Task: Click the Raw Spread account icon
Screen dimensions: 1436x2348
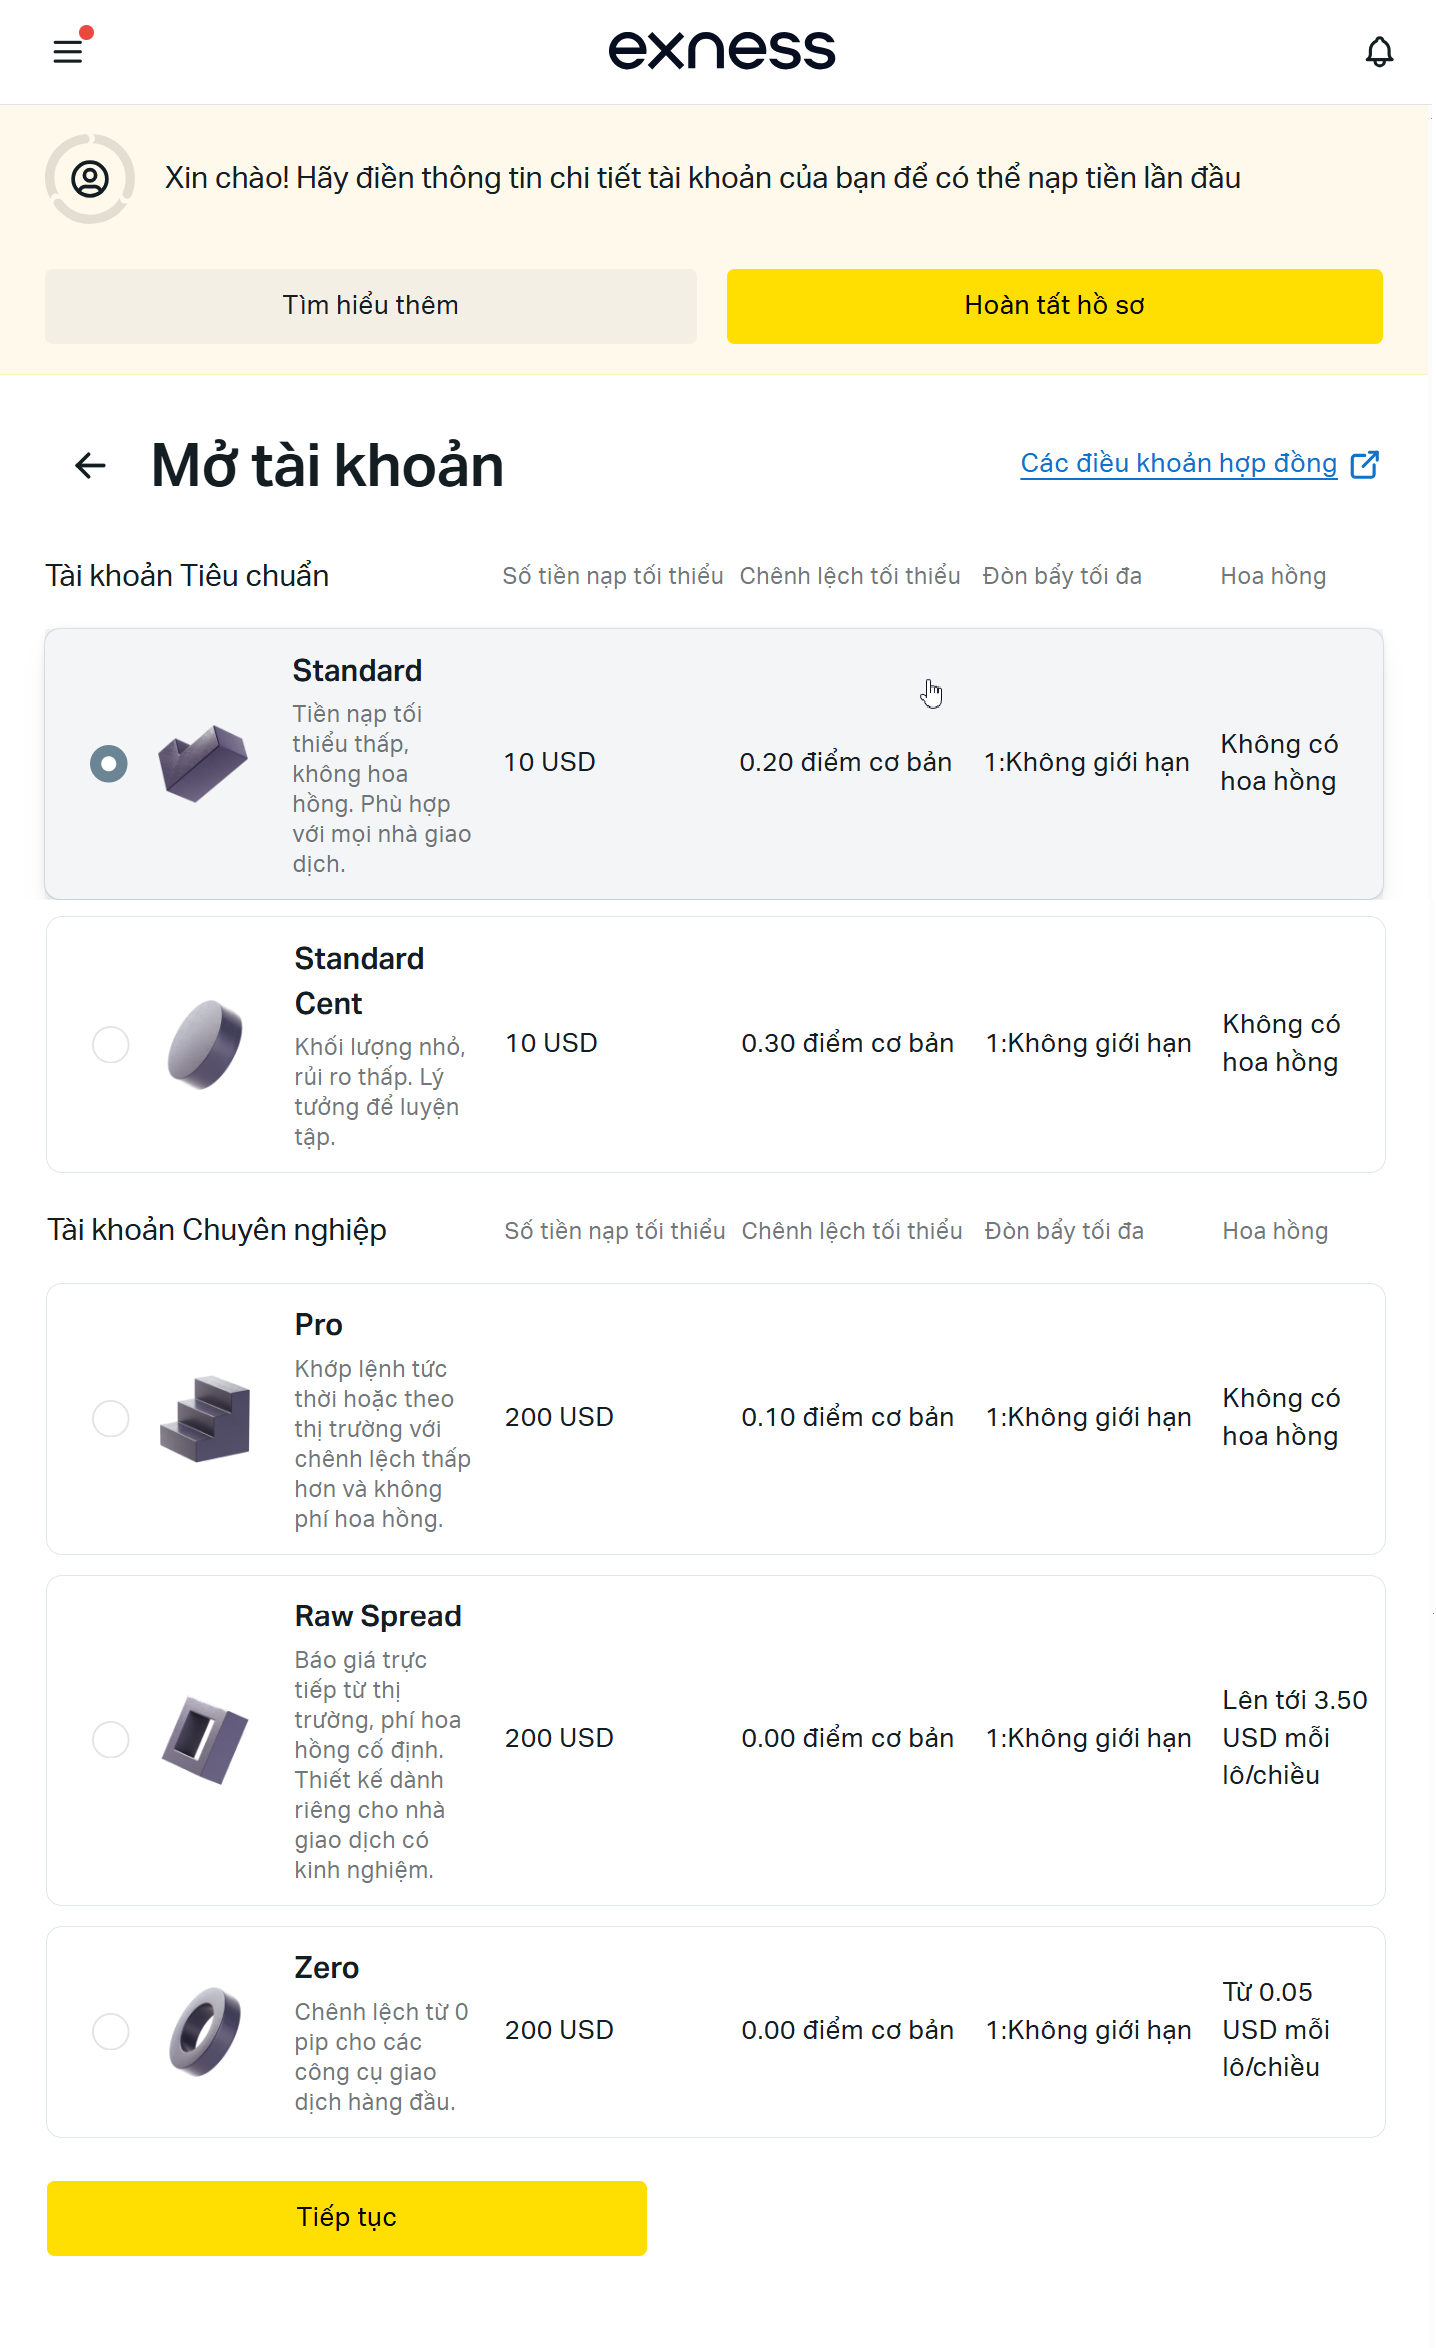Action: coord(205,1739)
